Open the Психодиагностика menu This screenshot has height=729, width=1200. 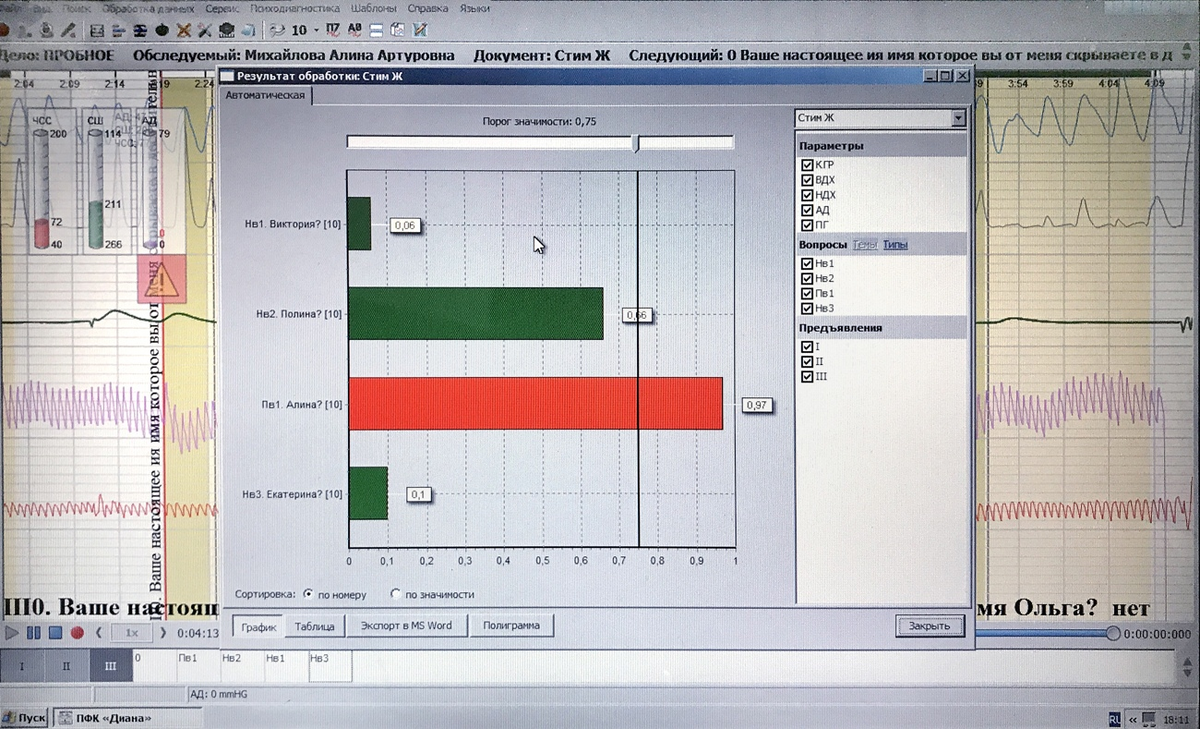[x=295, y=9]
